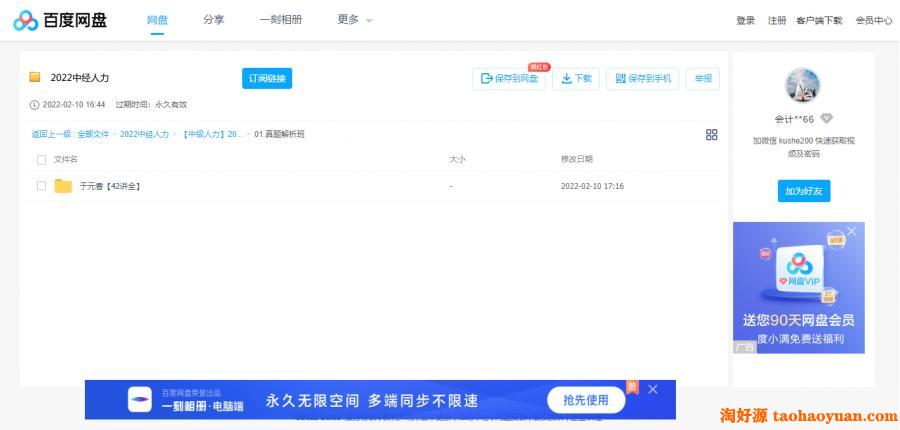The image size is (900, 430).
Task: Open the 登录 login link
Action: pos(745,20)
